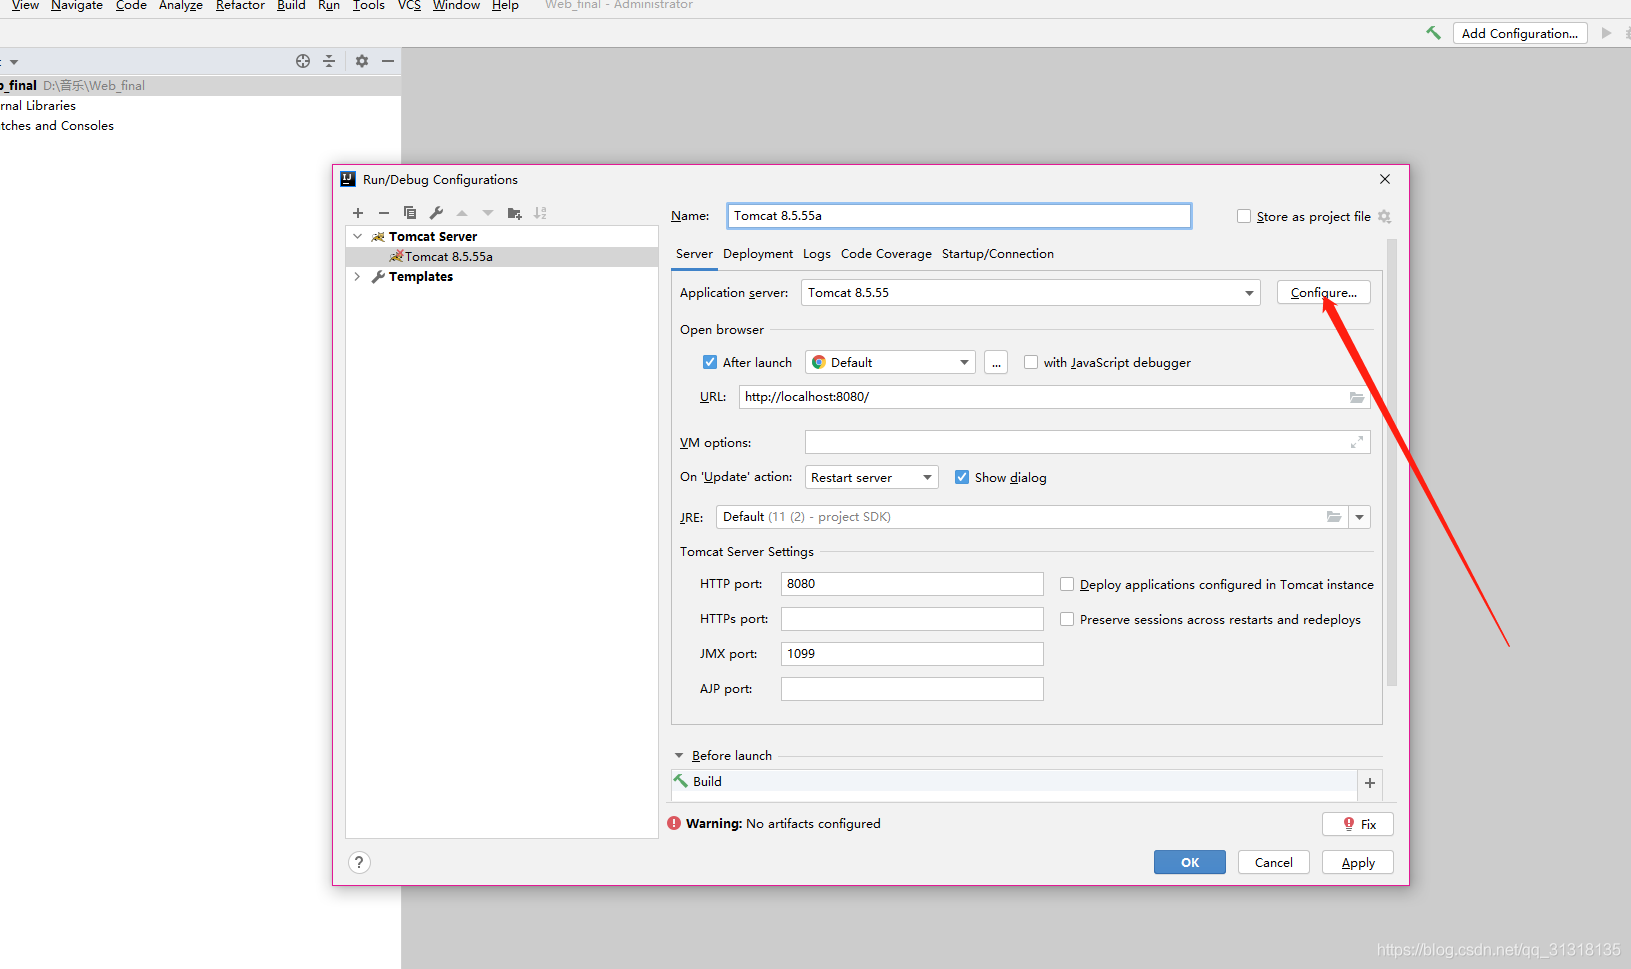
Task: Click the HTTP port input field
Action: (x=911, y=584)
